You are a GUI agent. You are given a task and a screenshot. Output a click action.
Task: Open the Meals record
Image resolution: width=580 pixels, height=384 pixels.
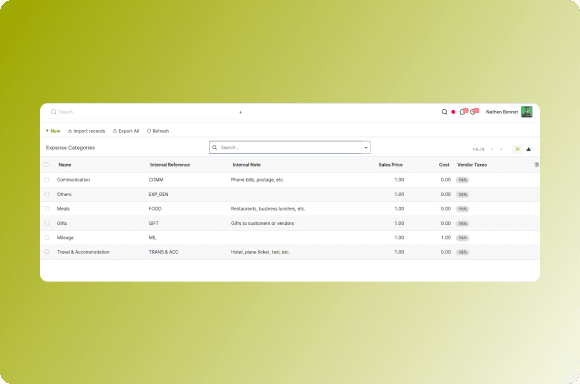[63, 209]
